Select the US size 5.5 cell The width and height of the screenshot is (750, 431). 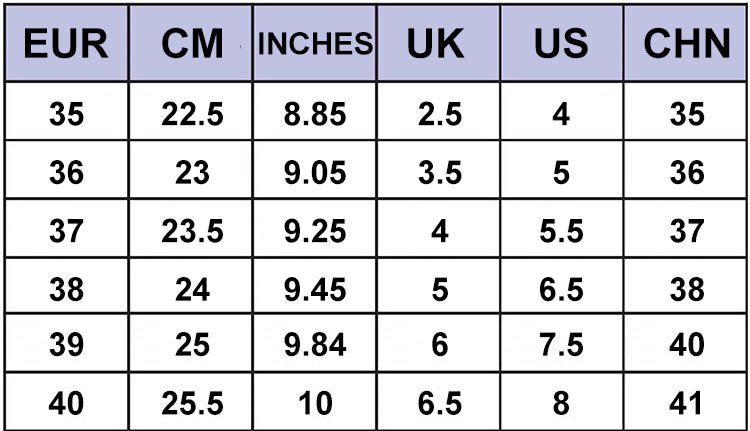(x=561, y=231)
